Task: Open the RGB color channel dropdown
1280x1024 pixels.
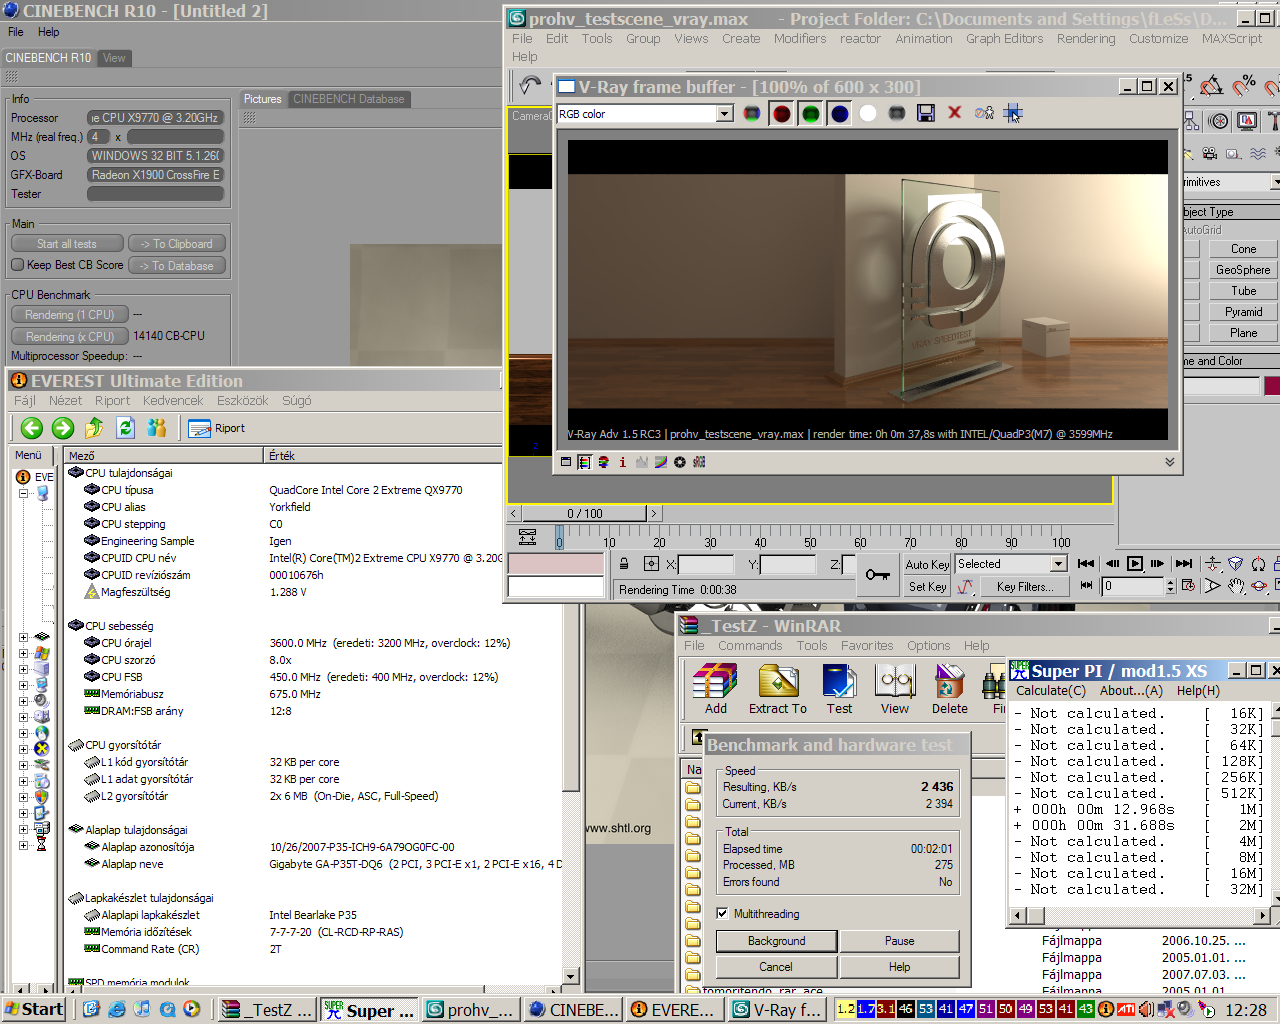Action: pyautogui.click(x=725, y=114)
